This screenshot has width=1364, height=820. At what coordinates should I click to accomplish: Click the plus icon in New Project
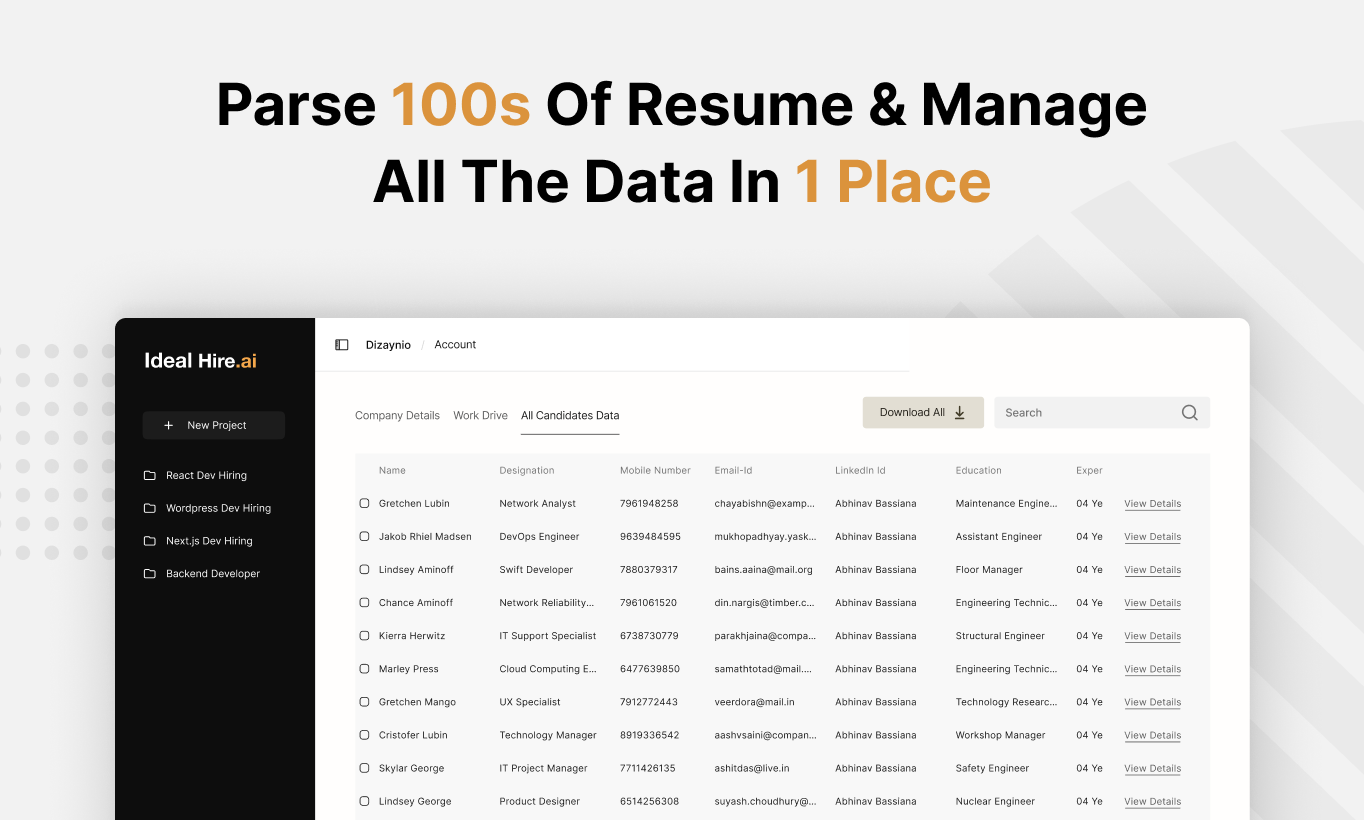click(168, 425)
